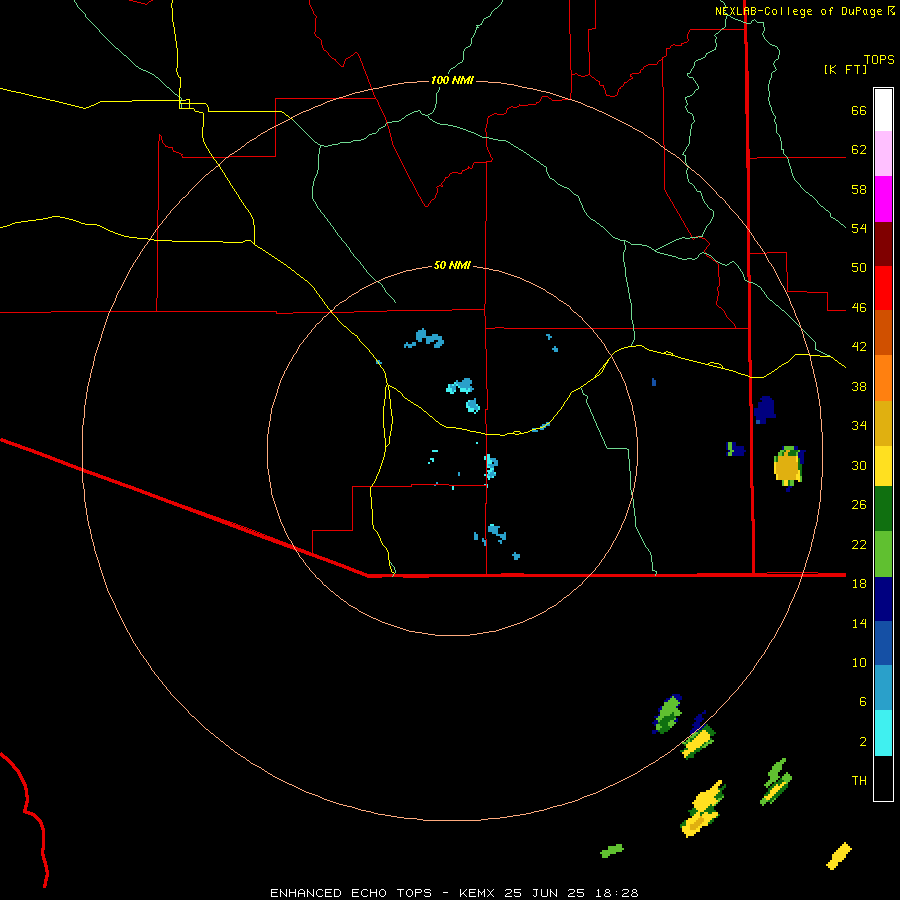Click the legend value 46
The height and width of the screenshot is (900, 900).
[x=859, y=308]
